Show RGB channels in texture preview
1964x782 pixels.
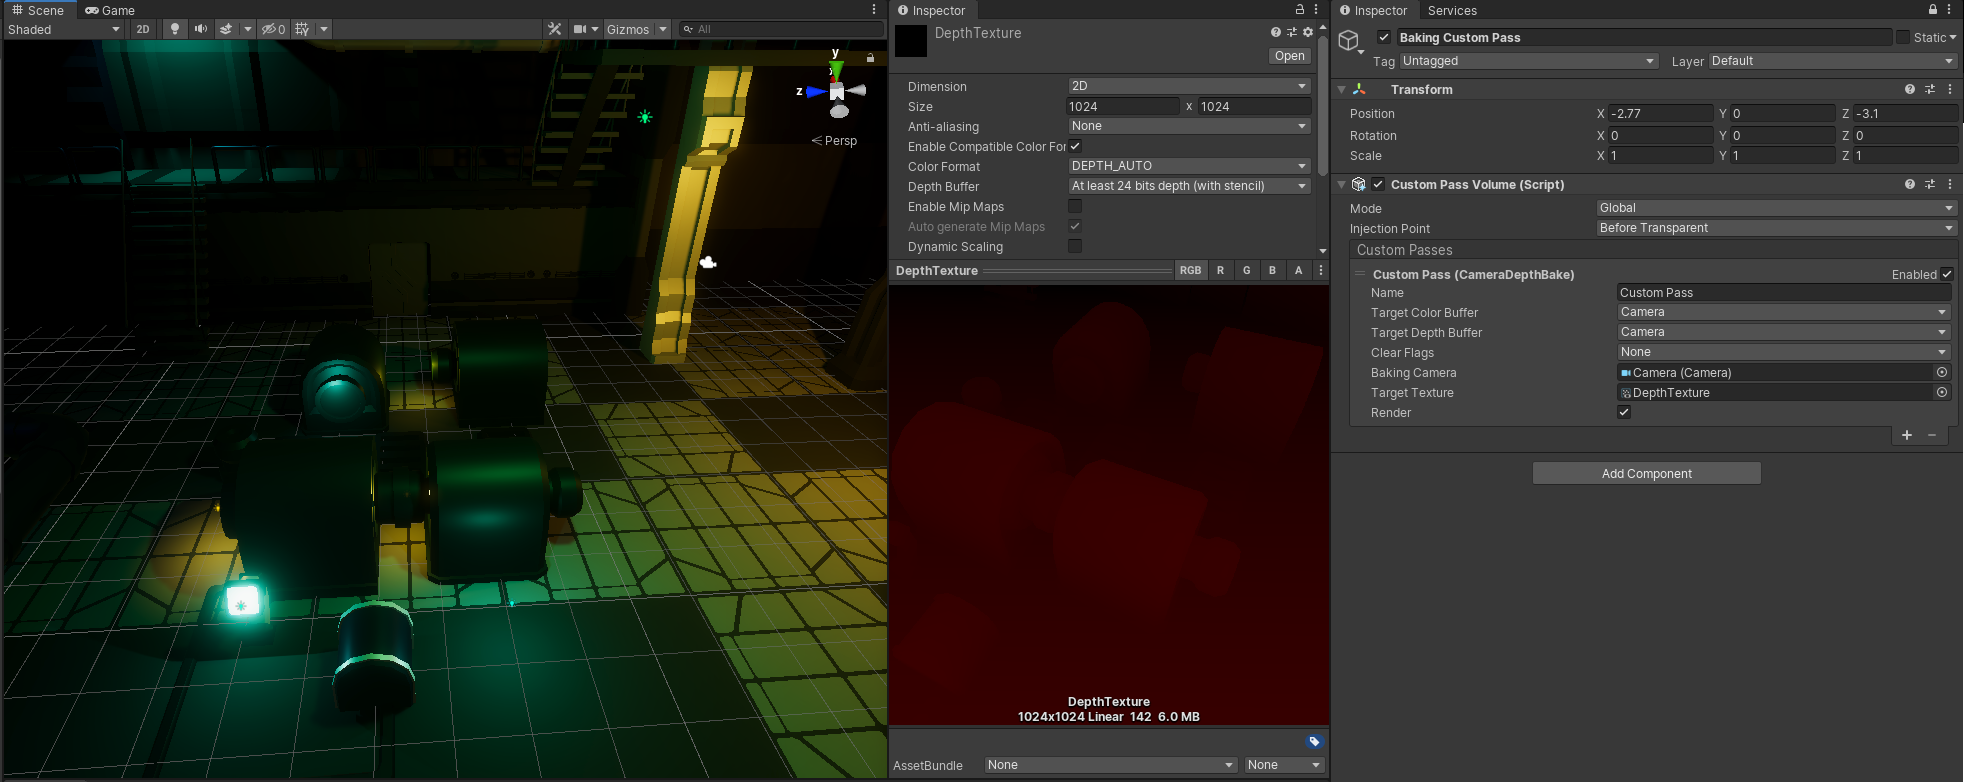[1190, 270]
